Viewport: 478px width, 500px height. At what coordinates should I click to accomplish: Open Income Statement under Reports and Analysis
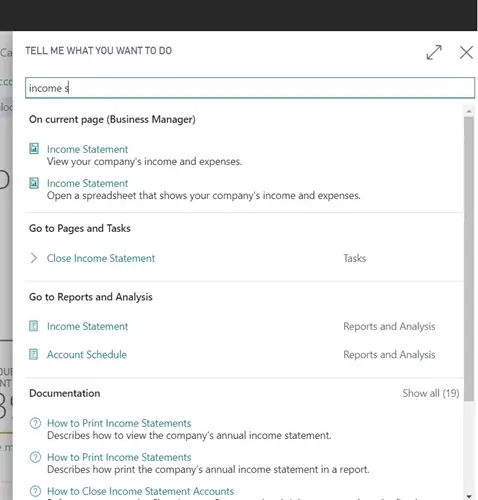point(87,326)
